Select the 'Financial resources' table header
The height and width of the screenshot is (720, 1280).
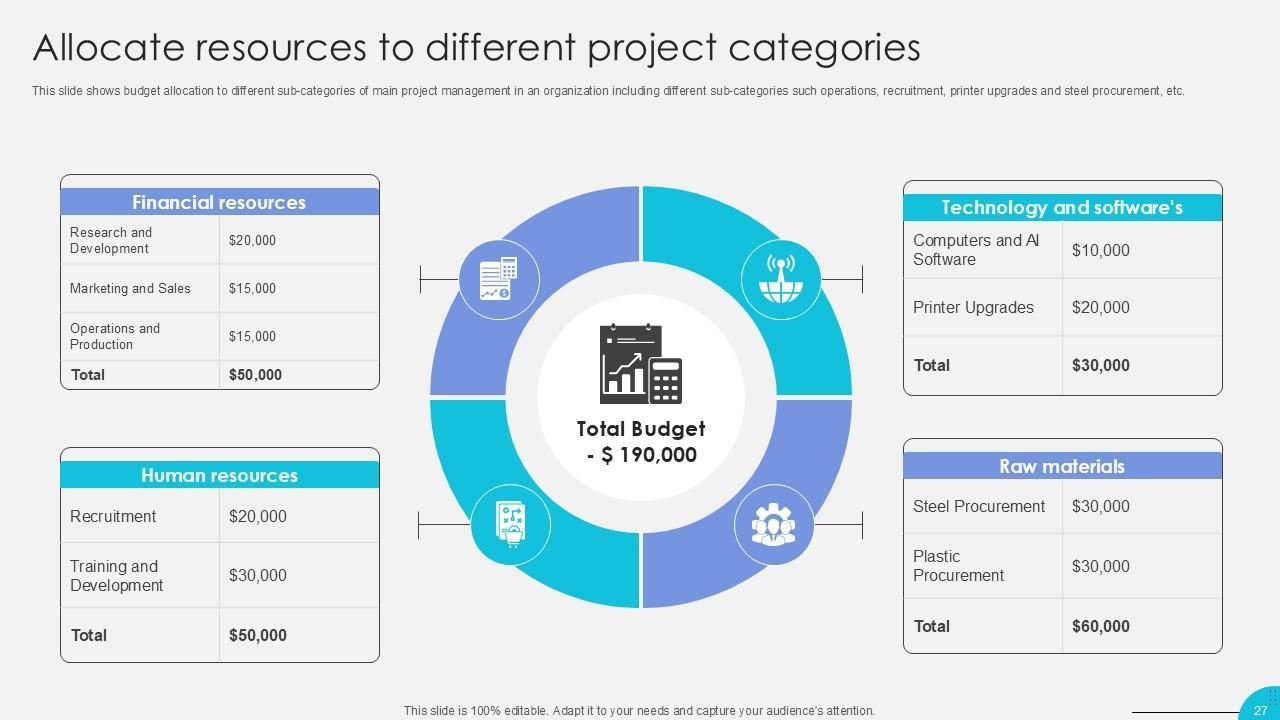[220, 202]
